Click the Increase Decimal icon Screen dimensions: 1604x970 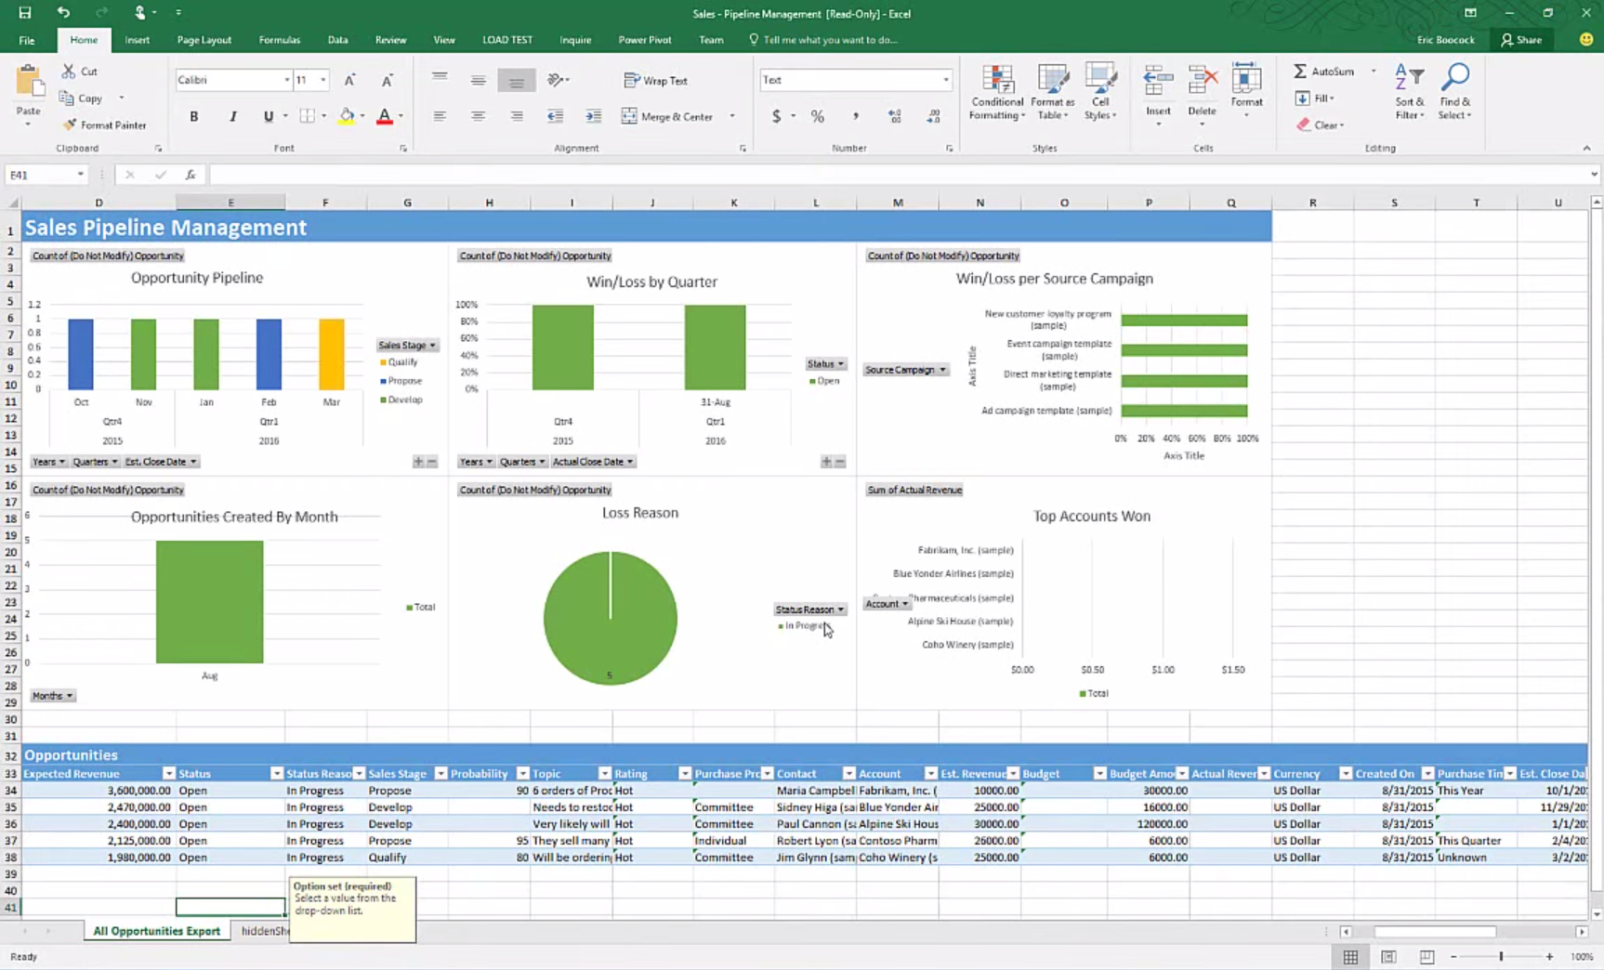[893, 117]
